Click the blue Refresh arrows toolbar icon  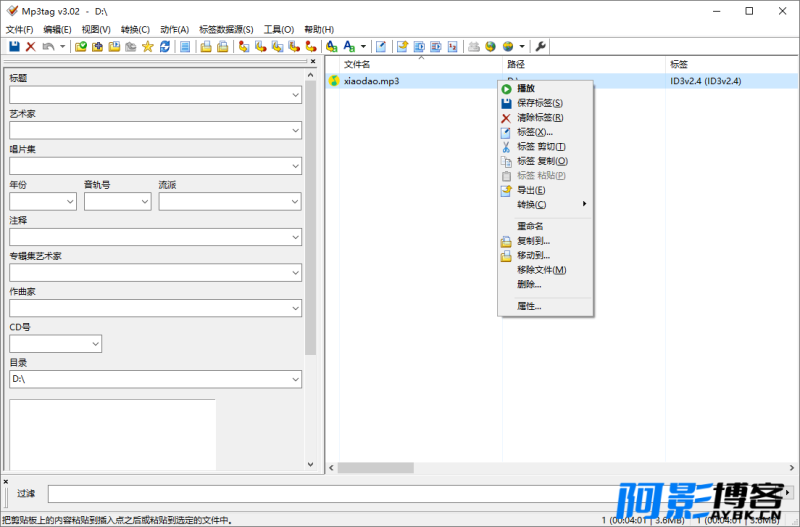coord(164,46)
